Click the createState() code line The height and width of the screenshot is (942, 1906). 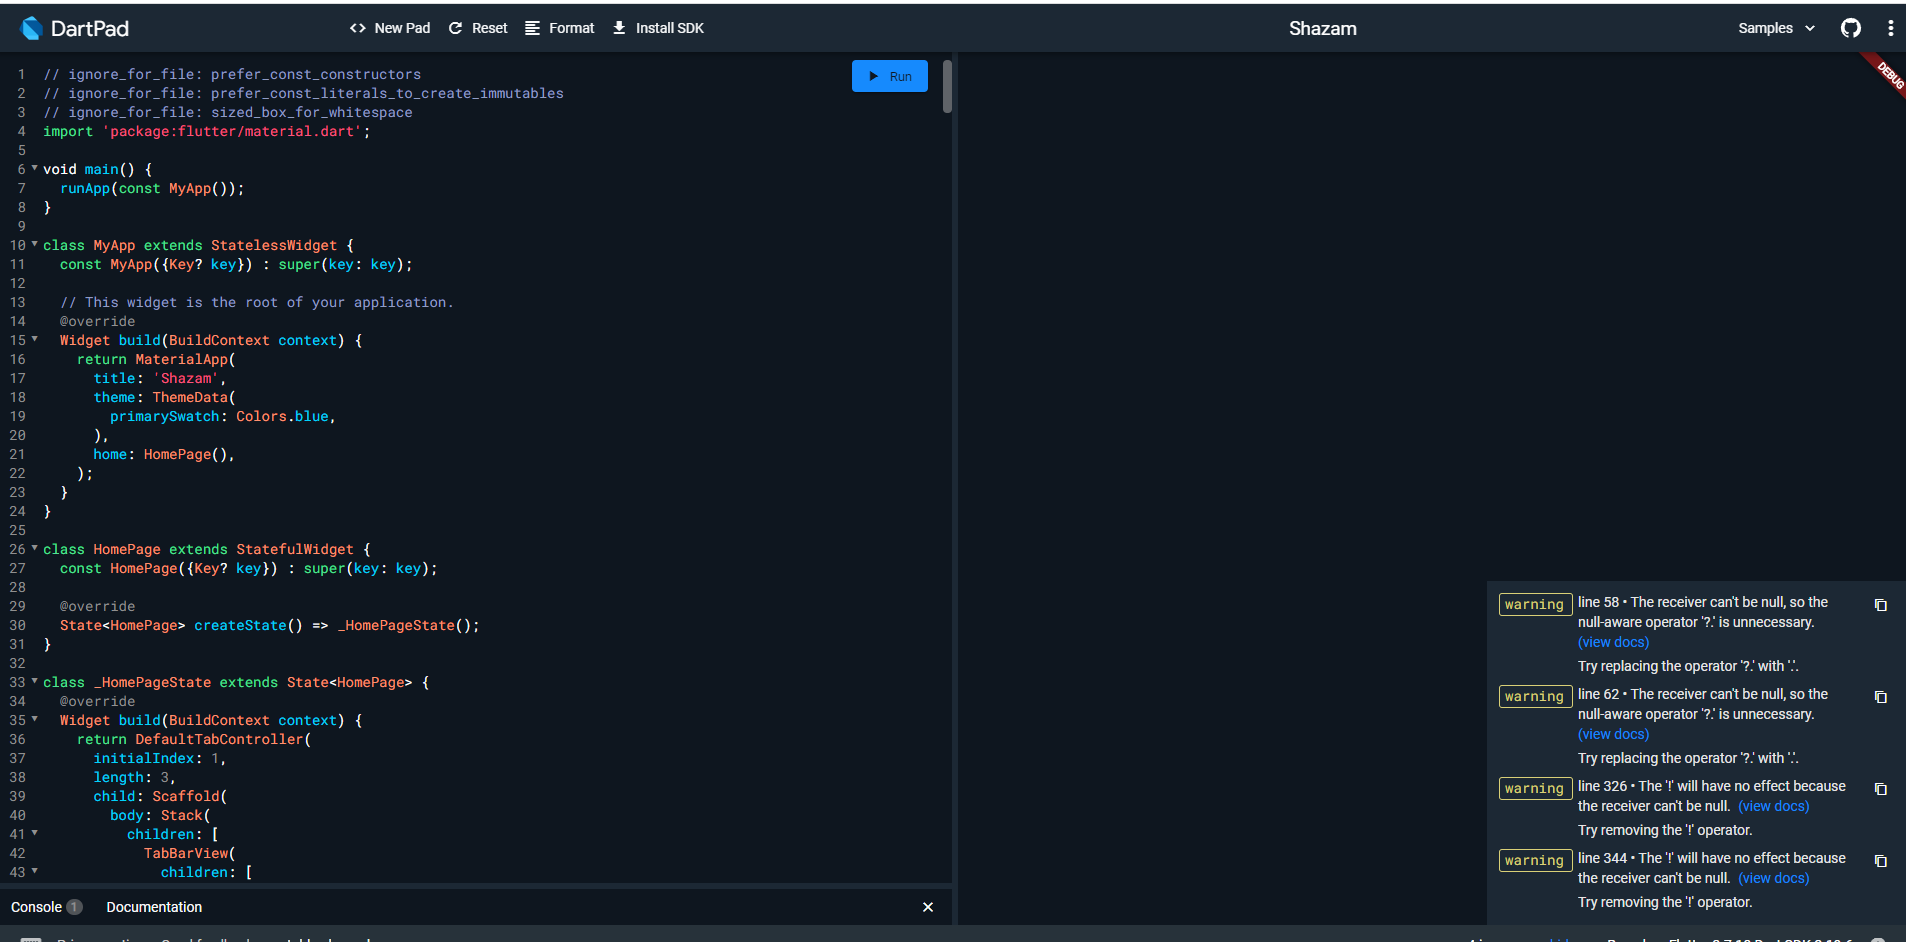click(x=270, y=625)
